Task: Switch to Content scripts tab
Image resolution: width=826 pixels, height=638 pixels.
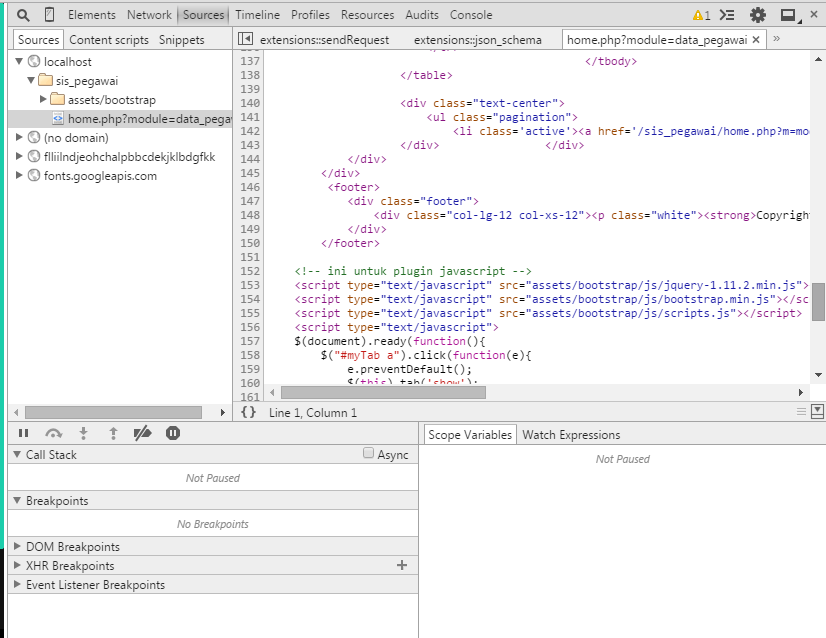Action: (x=109, y=40)
